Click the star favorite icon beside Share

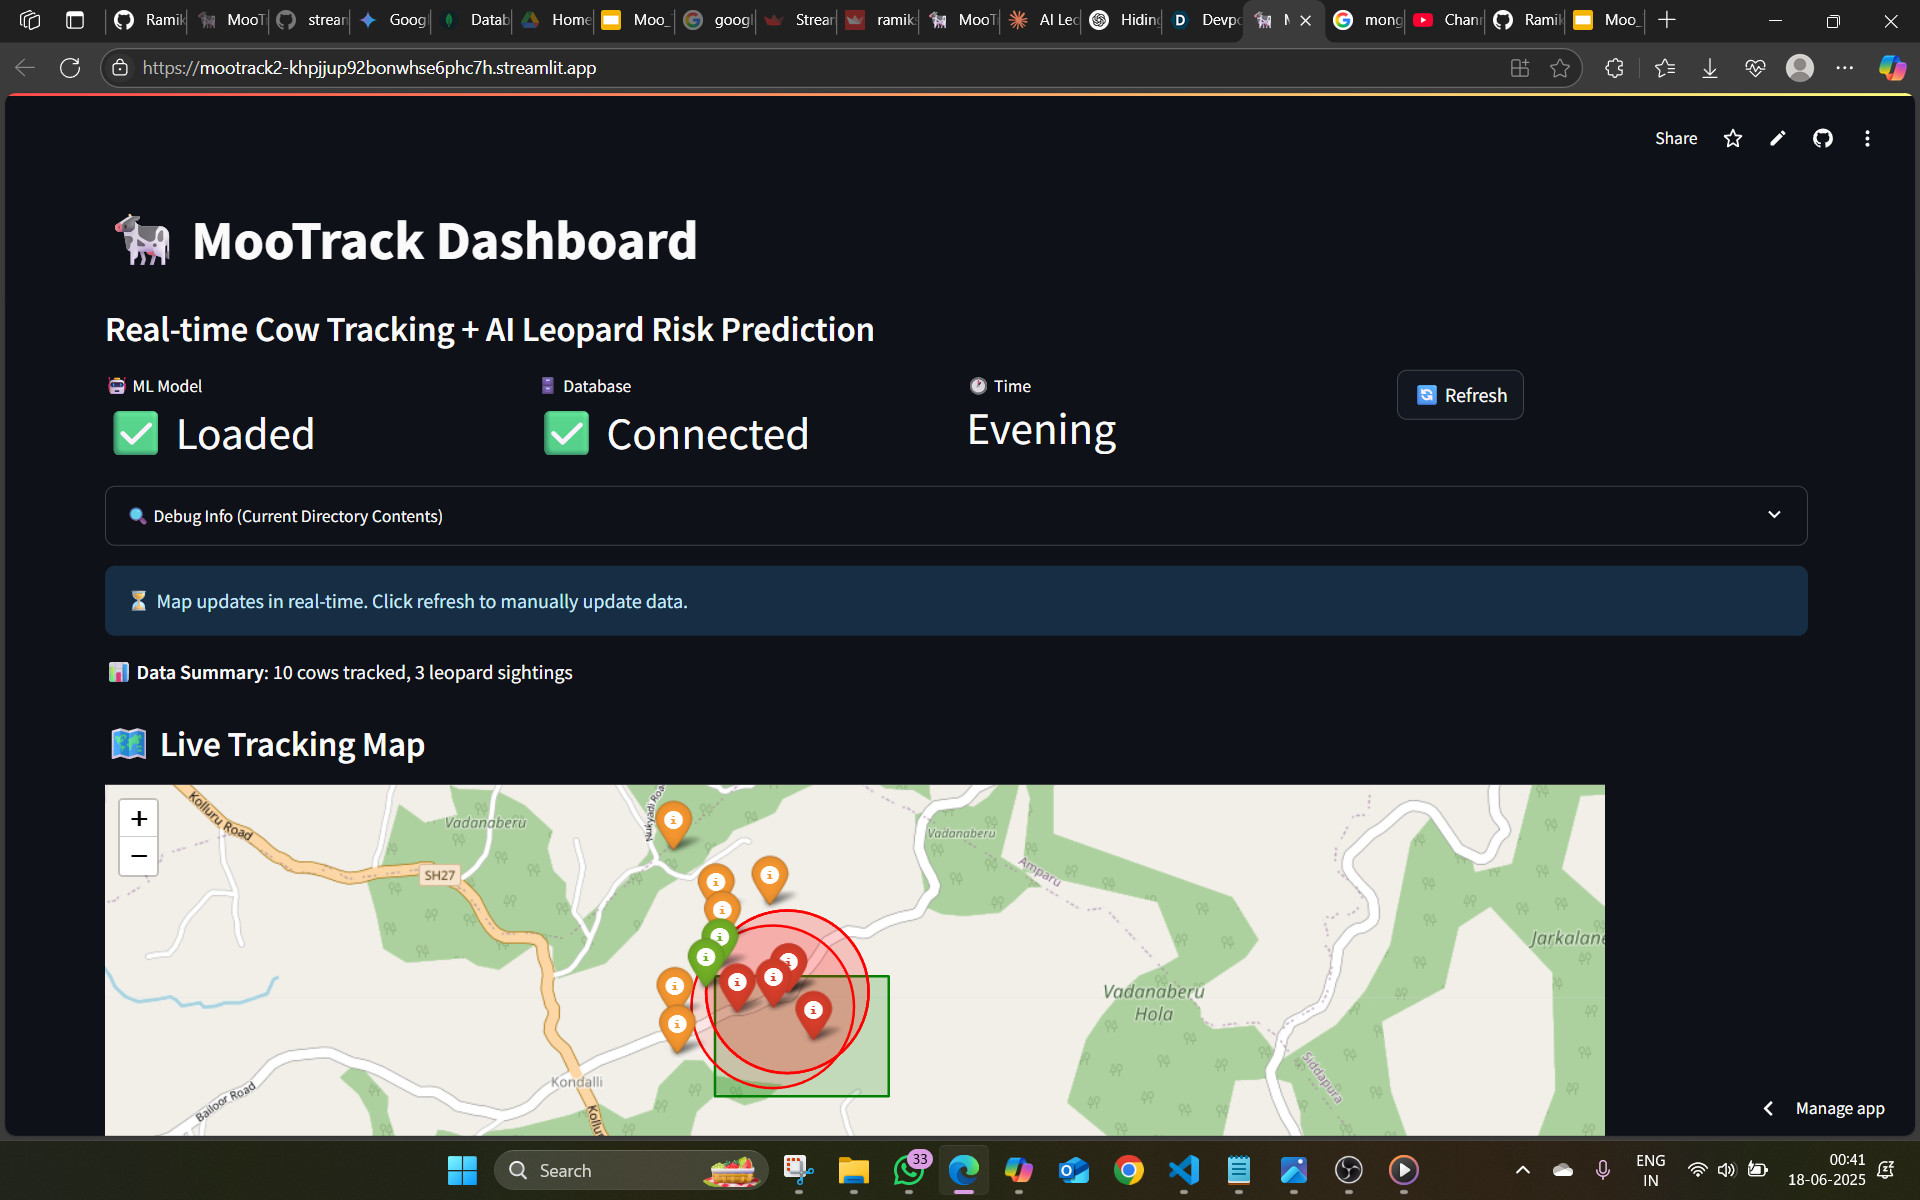(1733, 139)
